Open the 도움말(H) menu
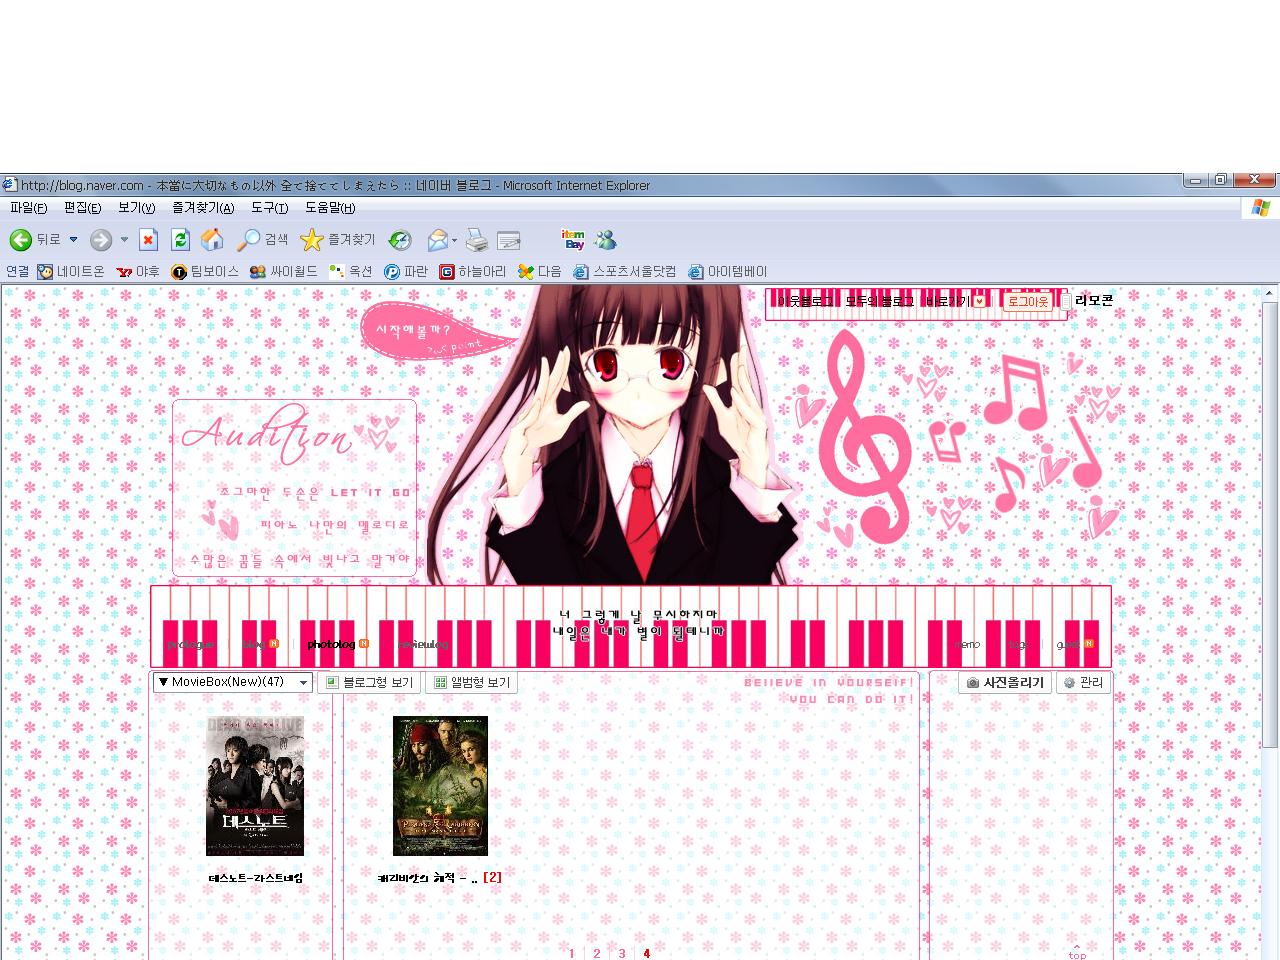This screenshot has width=1280, height=960. (330, 208)
